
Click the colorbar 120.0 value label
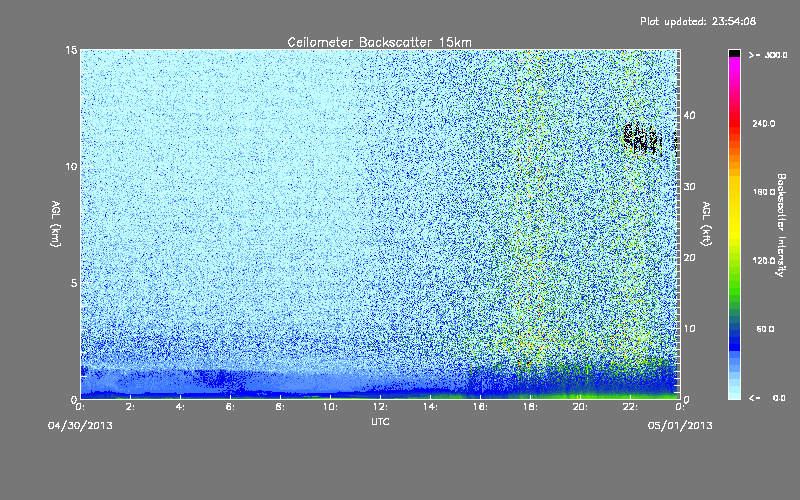(764, 260)
